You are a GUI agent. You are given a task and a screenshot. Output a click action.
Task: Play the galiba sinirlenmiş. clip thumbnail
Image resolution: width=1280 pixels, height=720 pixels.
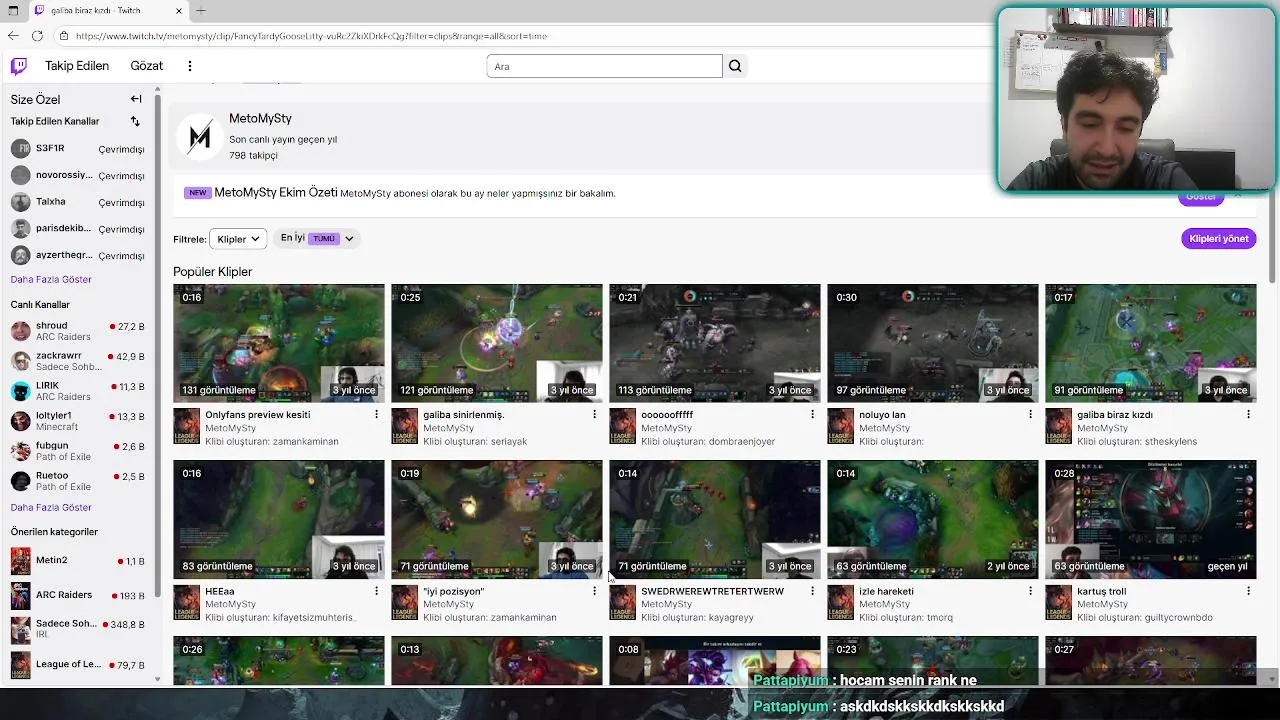(497, 343)
